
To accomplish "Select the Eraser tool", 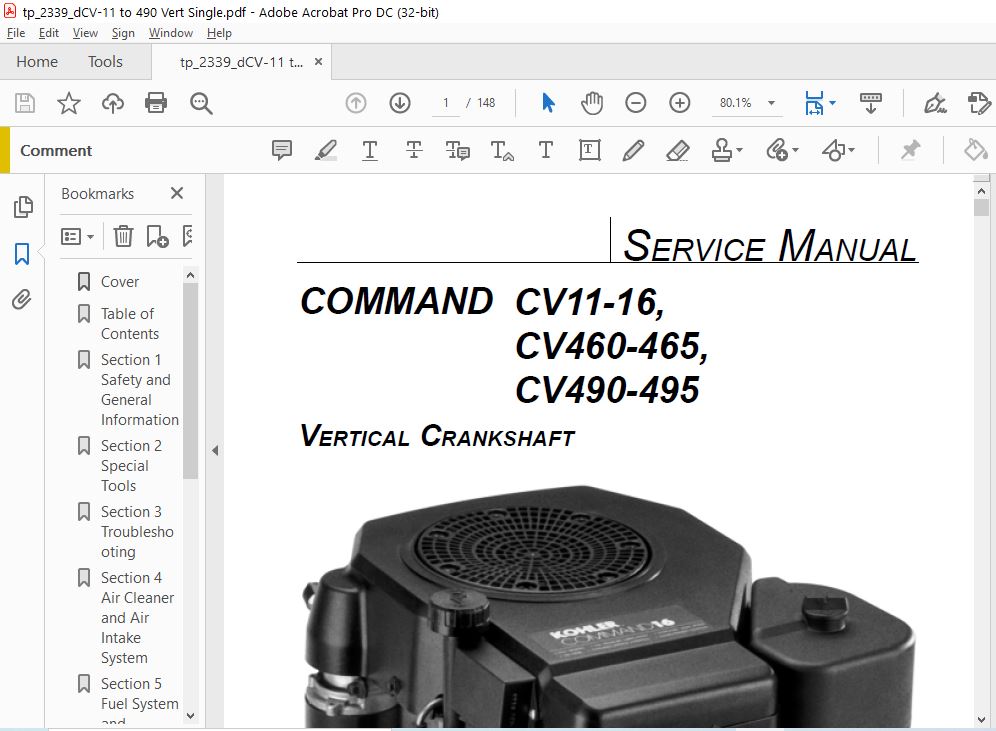I will coord(678,151).
